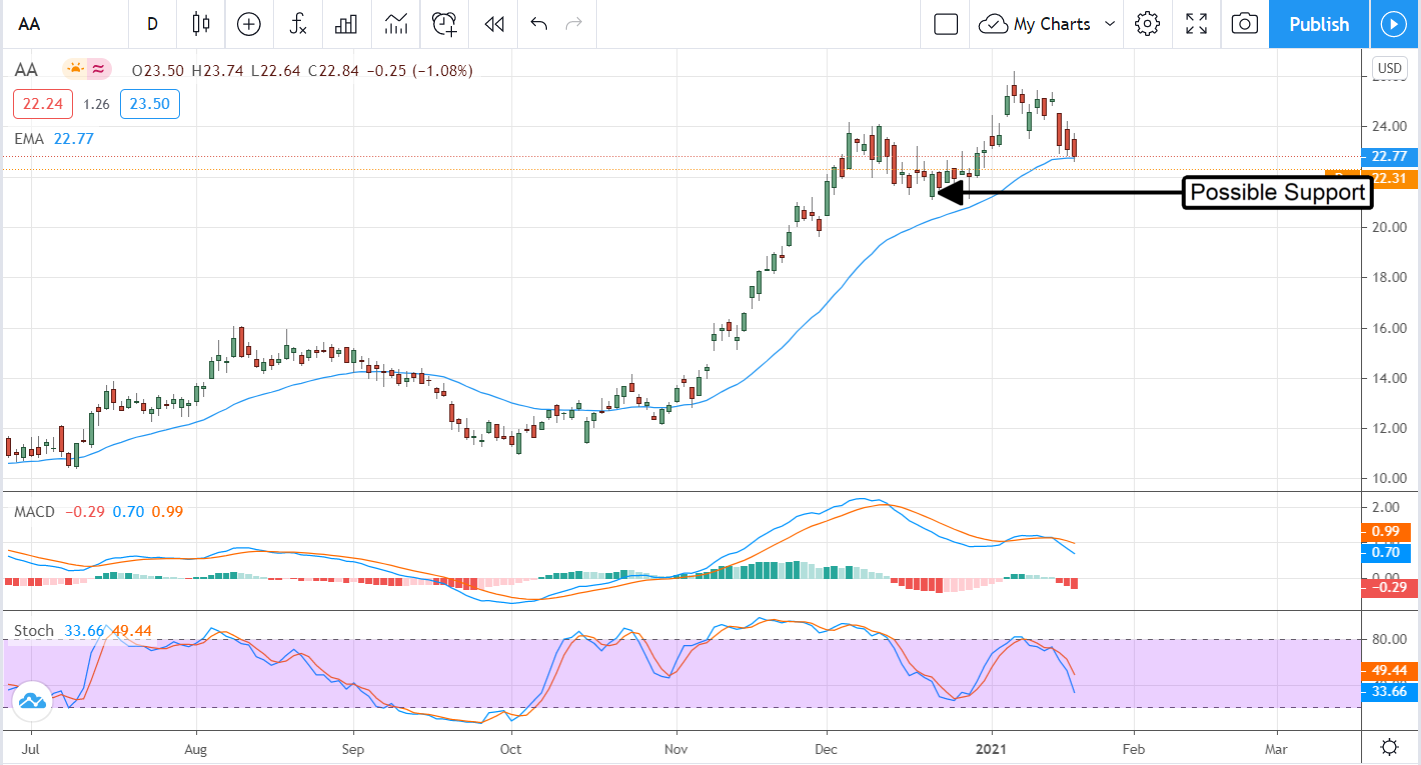Click the blue 23.50 buy price button
Image resolution: width=1421 pixels, height=765 pixels.
click(x=149, y=104)
